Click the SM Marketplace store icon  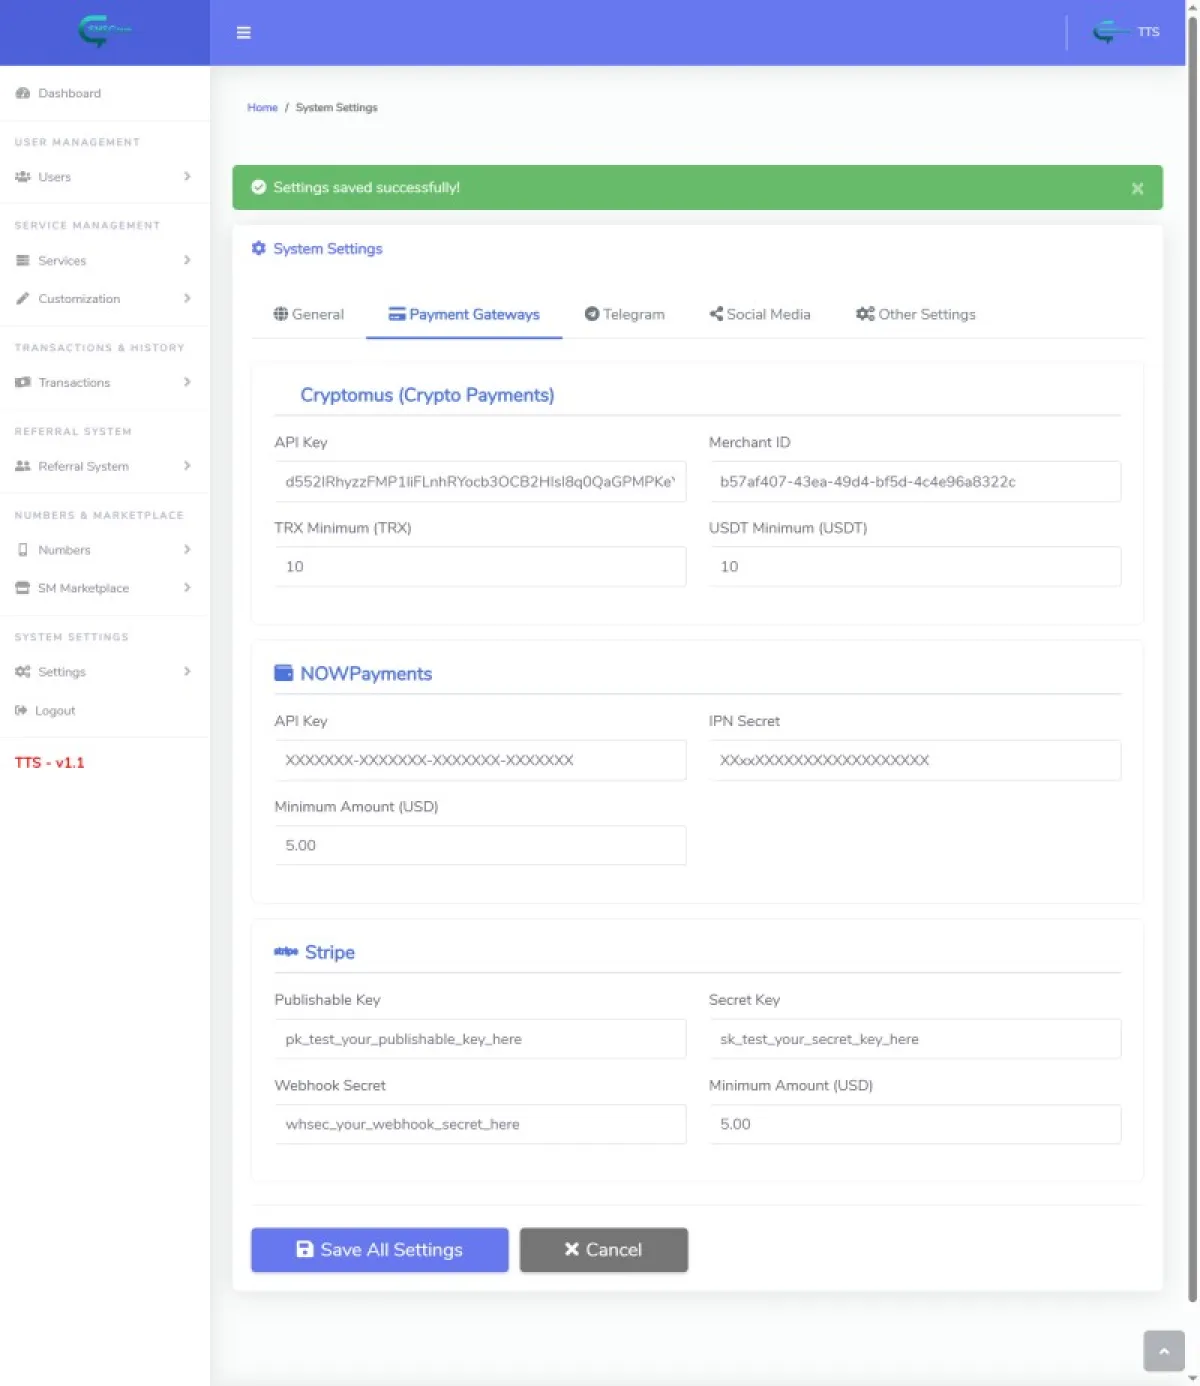[x=23, y=588]
